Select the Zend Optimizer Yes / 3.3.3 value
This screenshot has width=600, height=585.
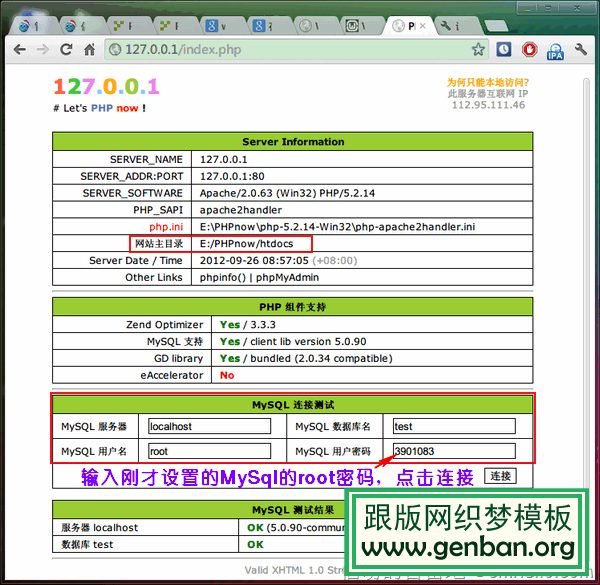tap(248, 325)
